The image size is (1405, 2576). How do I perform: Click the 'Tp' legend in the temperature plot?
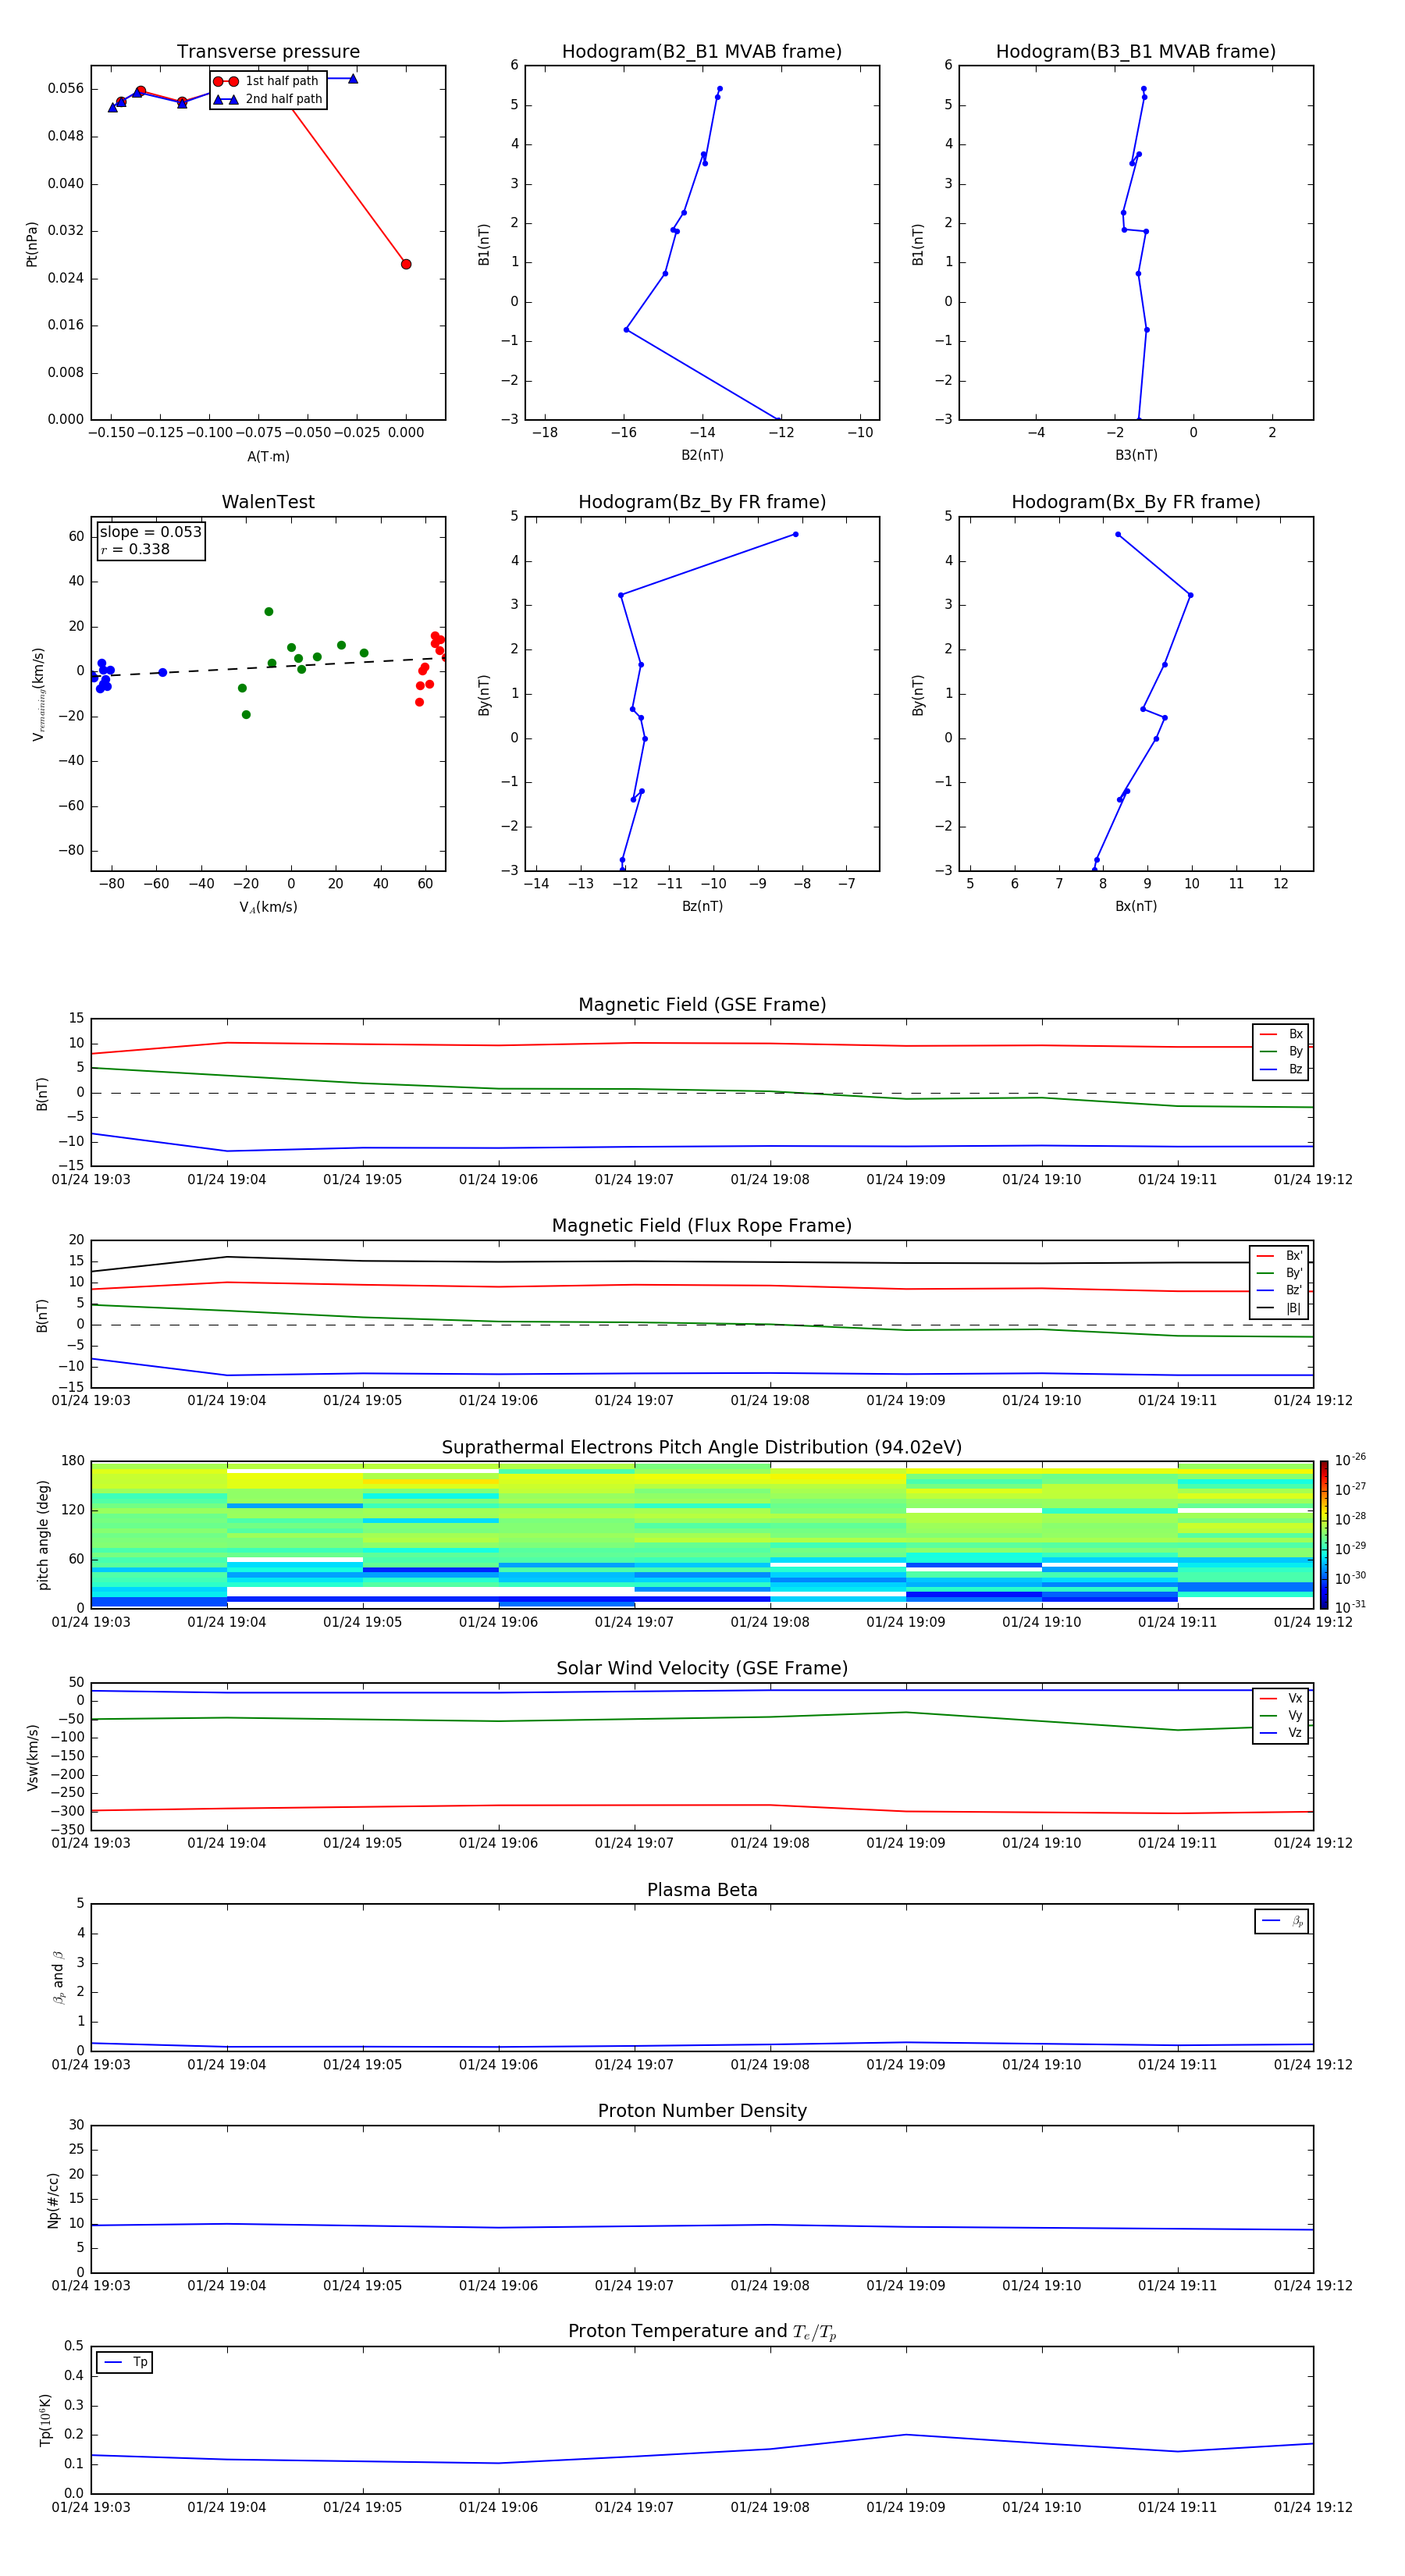coord(125,2362)
